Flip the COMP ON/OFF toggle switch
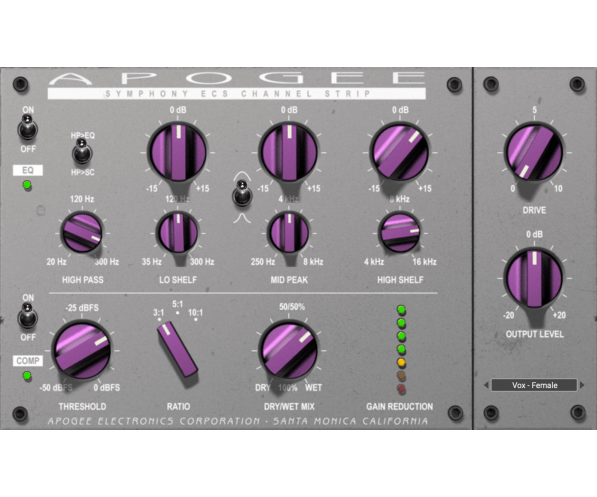597x497 pixels. (27, 316)
